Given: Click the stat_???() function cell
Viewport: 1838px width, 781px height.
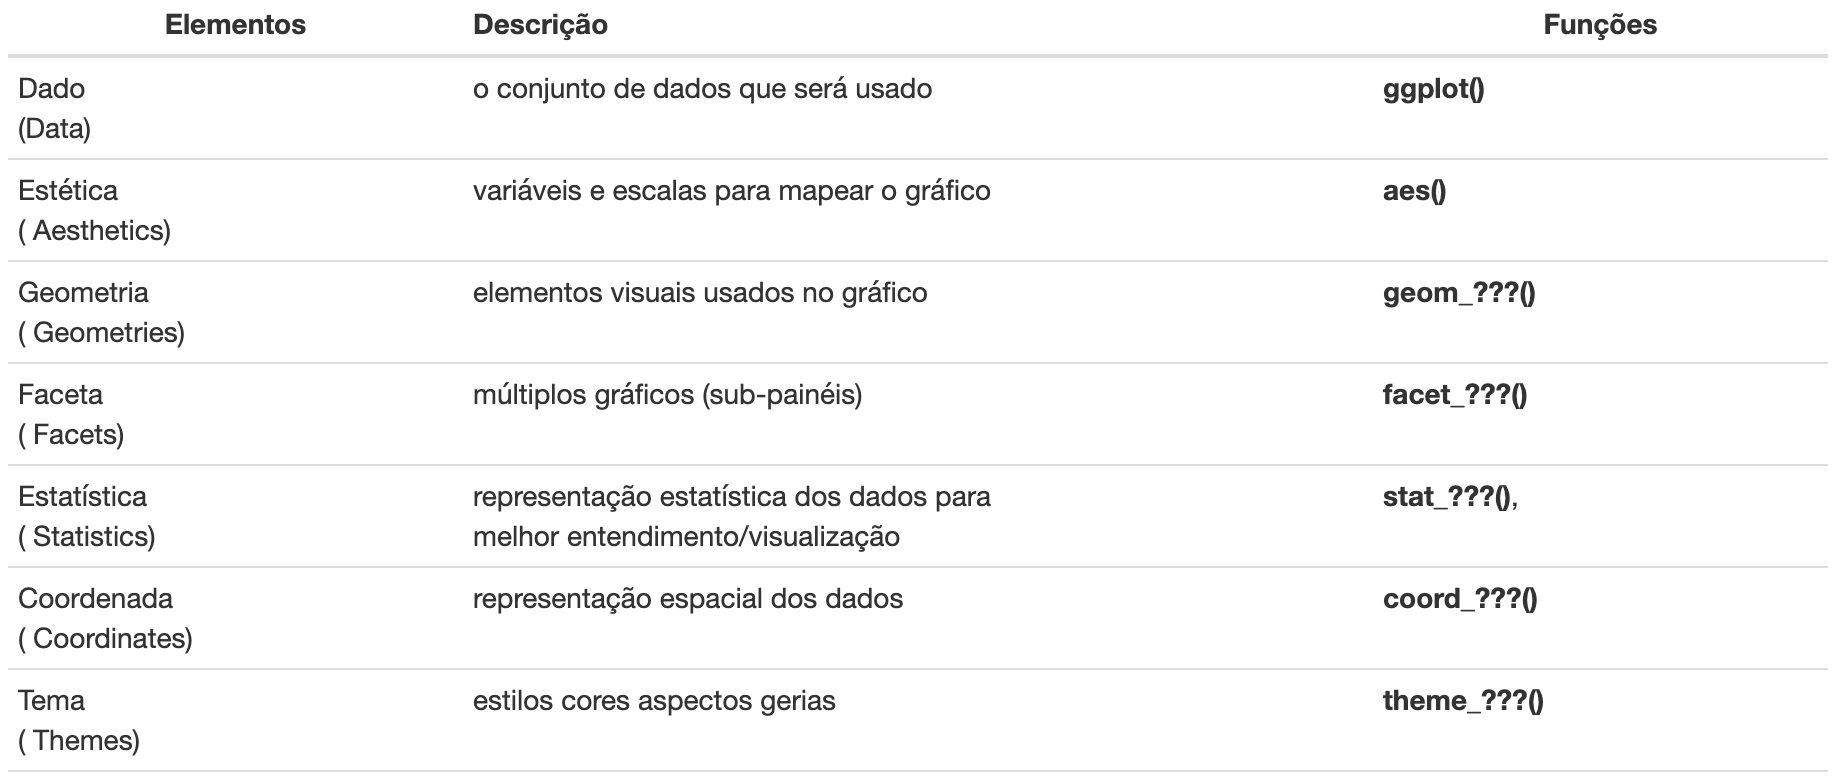Looking at the screenshot, I should click(x=1450, y=497).
